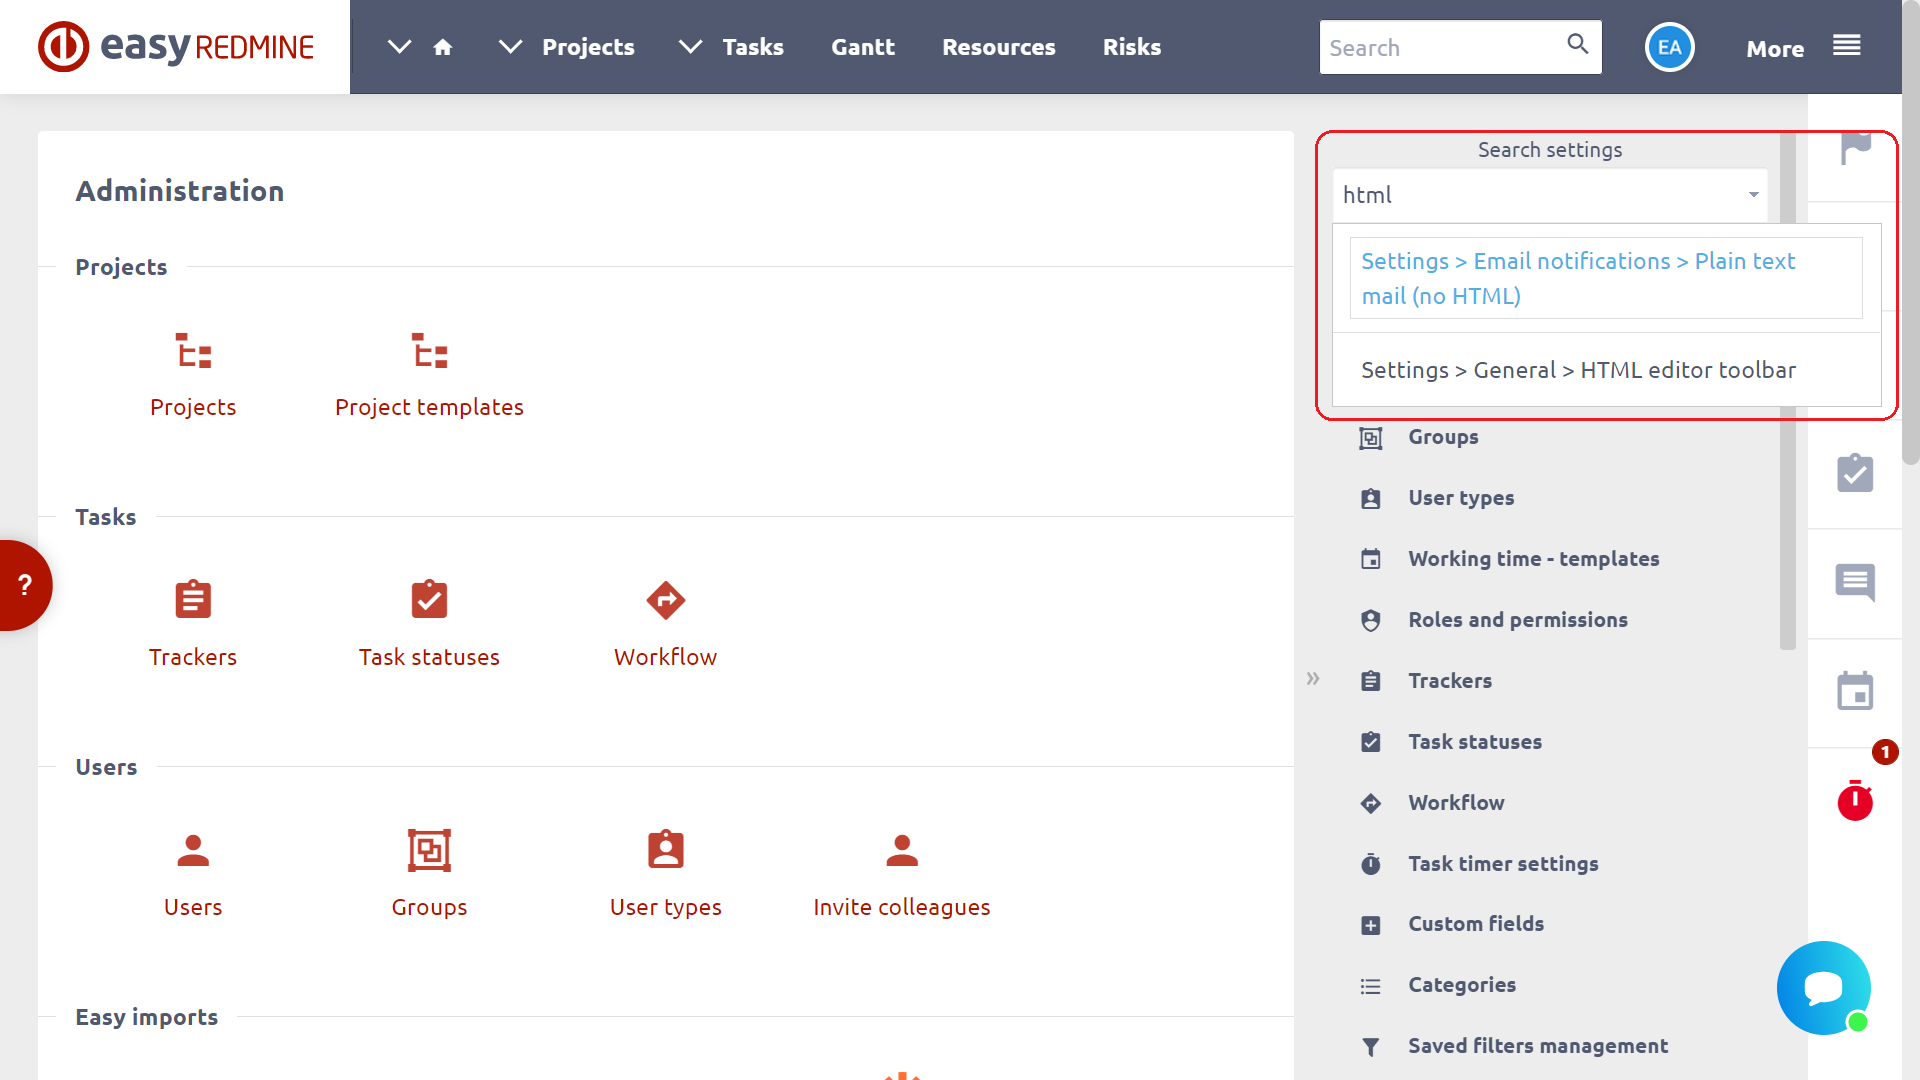Viewport: 1920px width, 1080px height.
Task: Select HTML editor toolbar search result
Action: (x=1578, y=370)
